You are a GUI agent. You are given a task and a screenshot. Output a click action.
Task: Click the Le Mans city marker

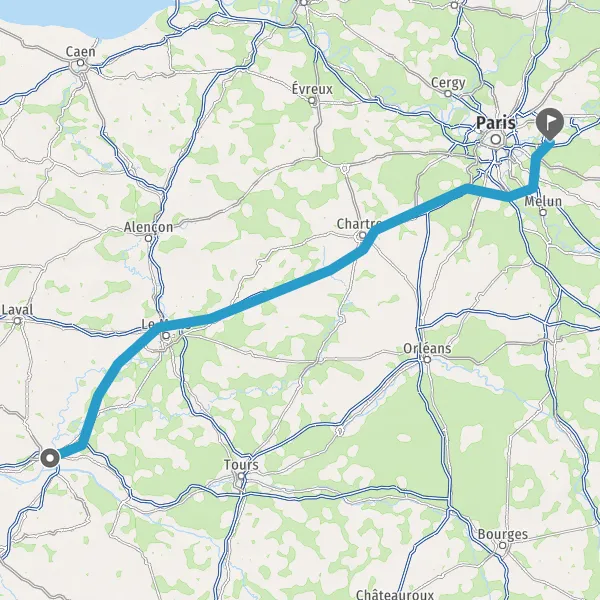(166, 336)
